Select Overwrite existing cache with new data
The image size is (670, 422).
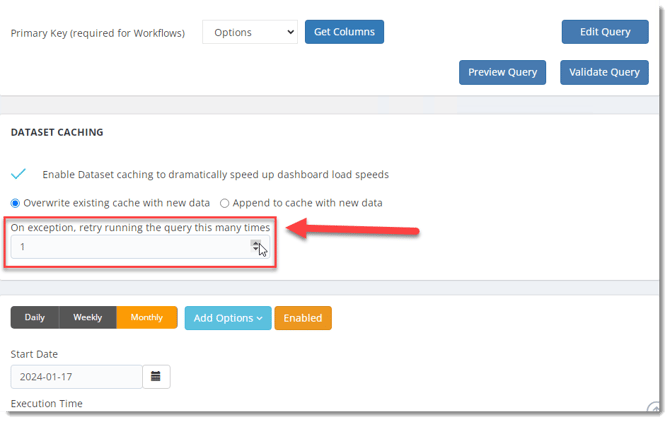(16, 203)
